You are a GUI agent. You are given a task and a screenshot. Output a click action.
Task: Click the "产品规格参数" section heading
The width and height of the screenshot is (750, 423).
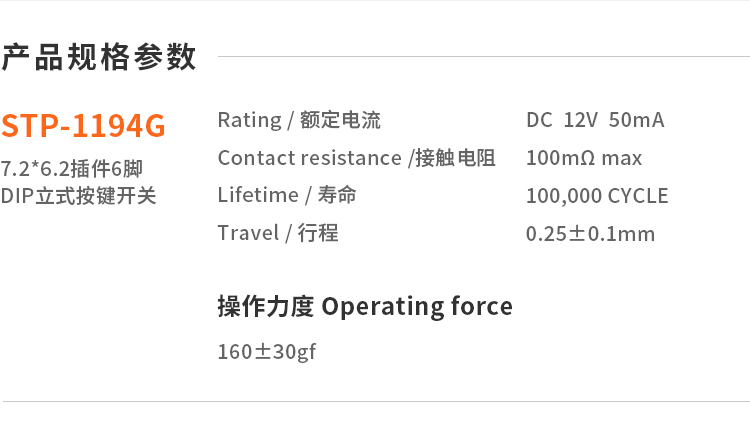(98, 58)
